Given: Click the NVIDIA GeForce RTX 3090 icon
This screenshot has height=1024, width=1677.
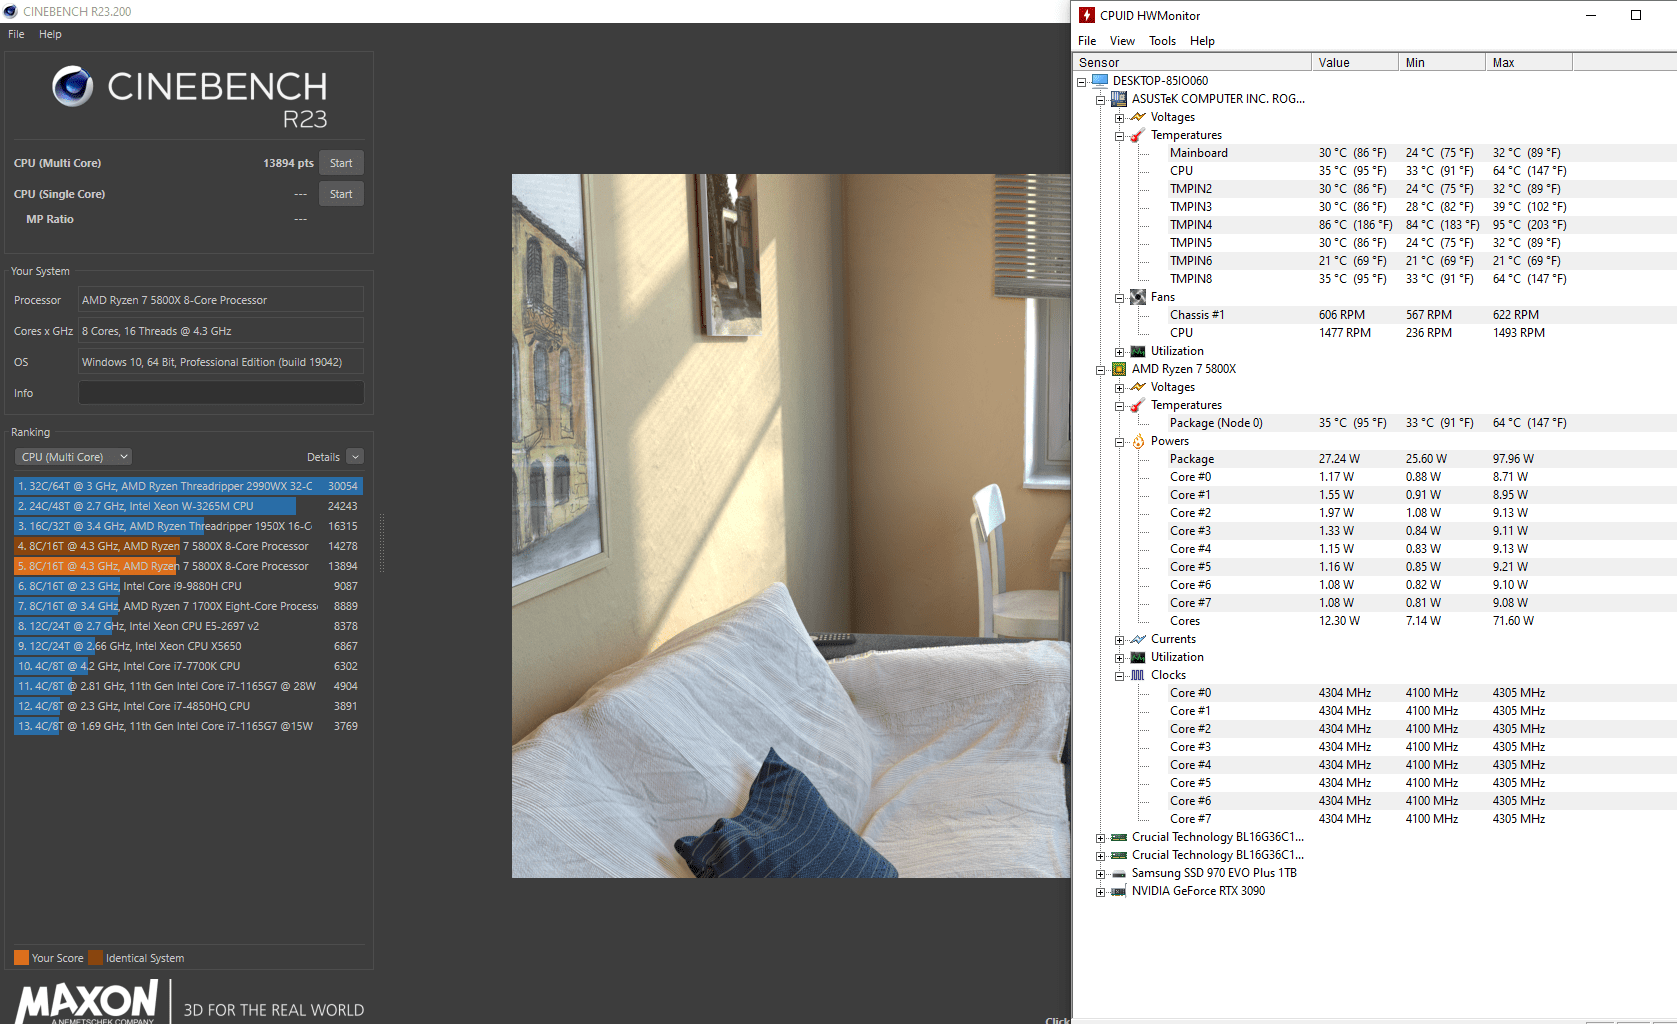Looking at the screenshot, I should click(x=1119, y=891).
